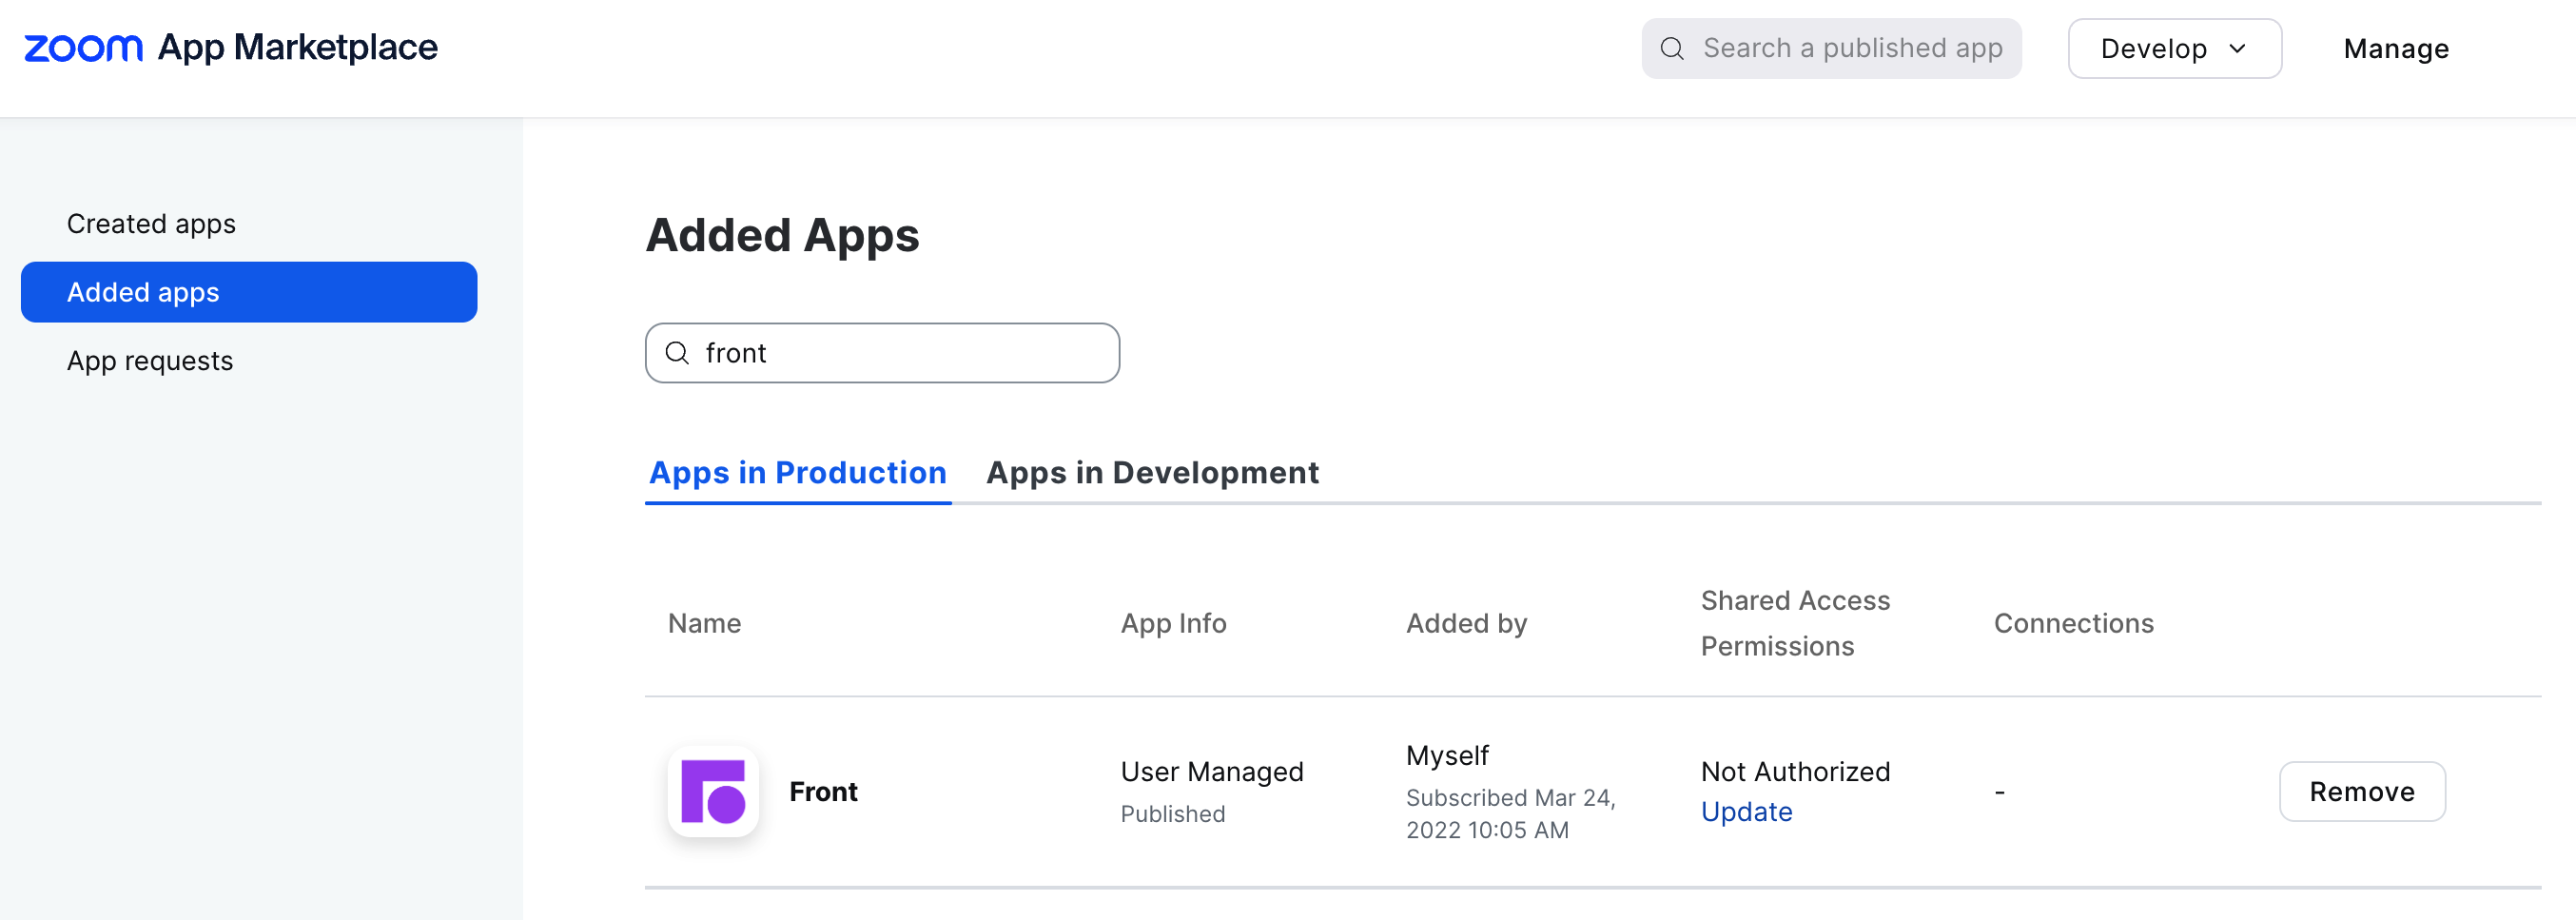This screenshot has width=2576, height=920.
Task: Switch to Apps in Production tab
Action: pos(798,472)
